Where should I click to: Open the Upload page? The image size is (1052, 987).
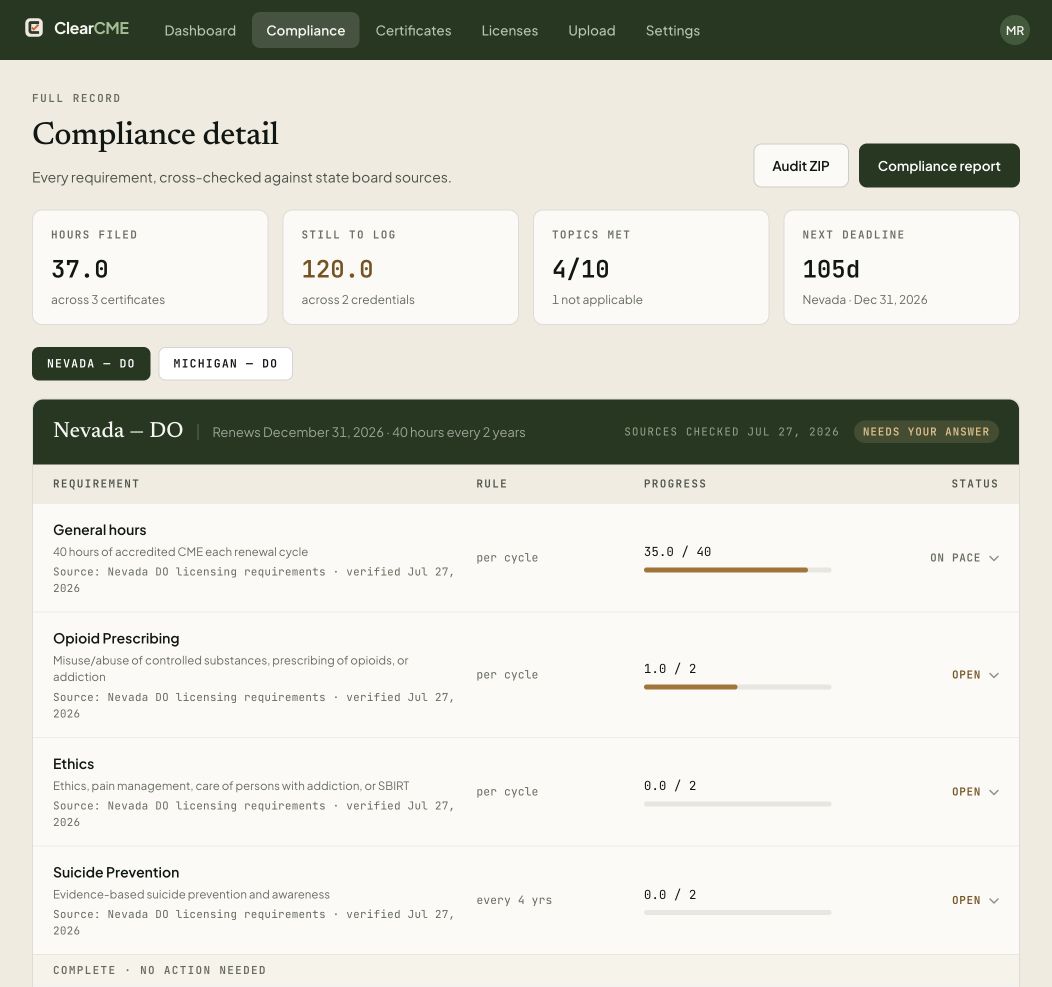pyautogui.click(x=592, y=30)
